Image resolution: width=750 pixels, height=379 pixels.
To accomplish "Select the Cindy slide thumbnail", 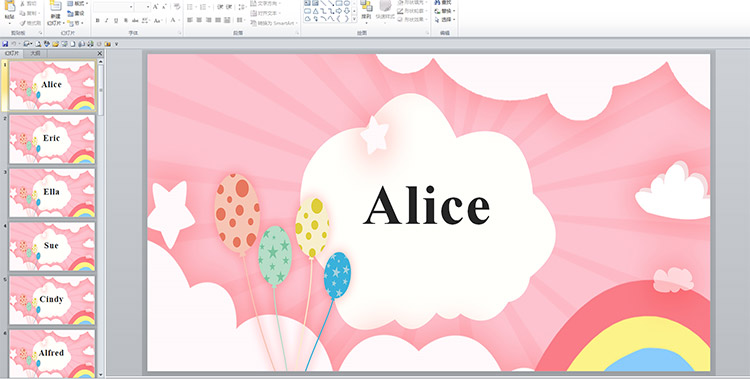I will click(52, 300).
